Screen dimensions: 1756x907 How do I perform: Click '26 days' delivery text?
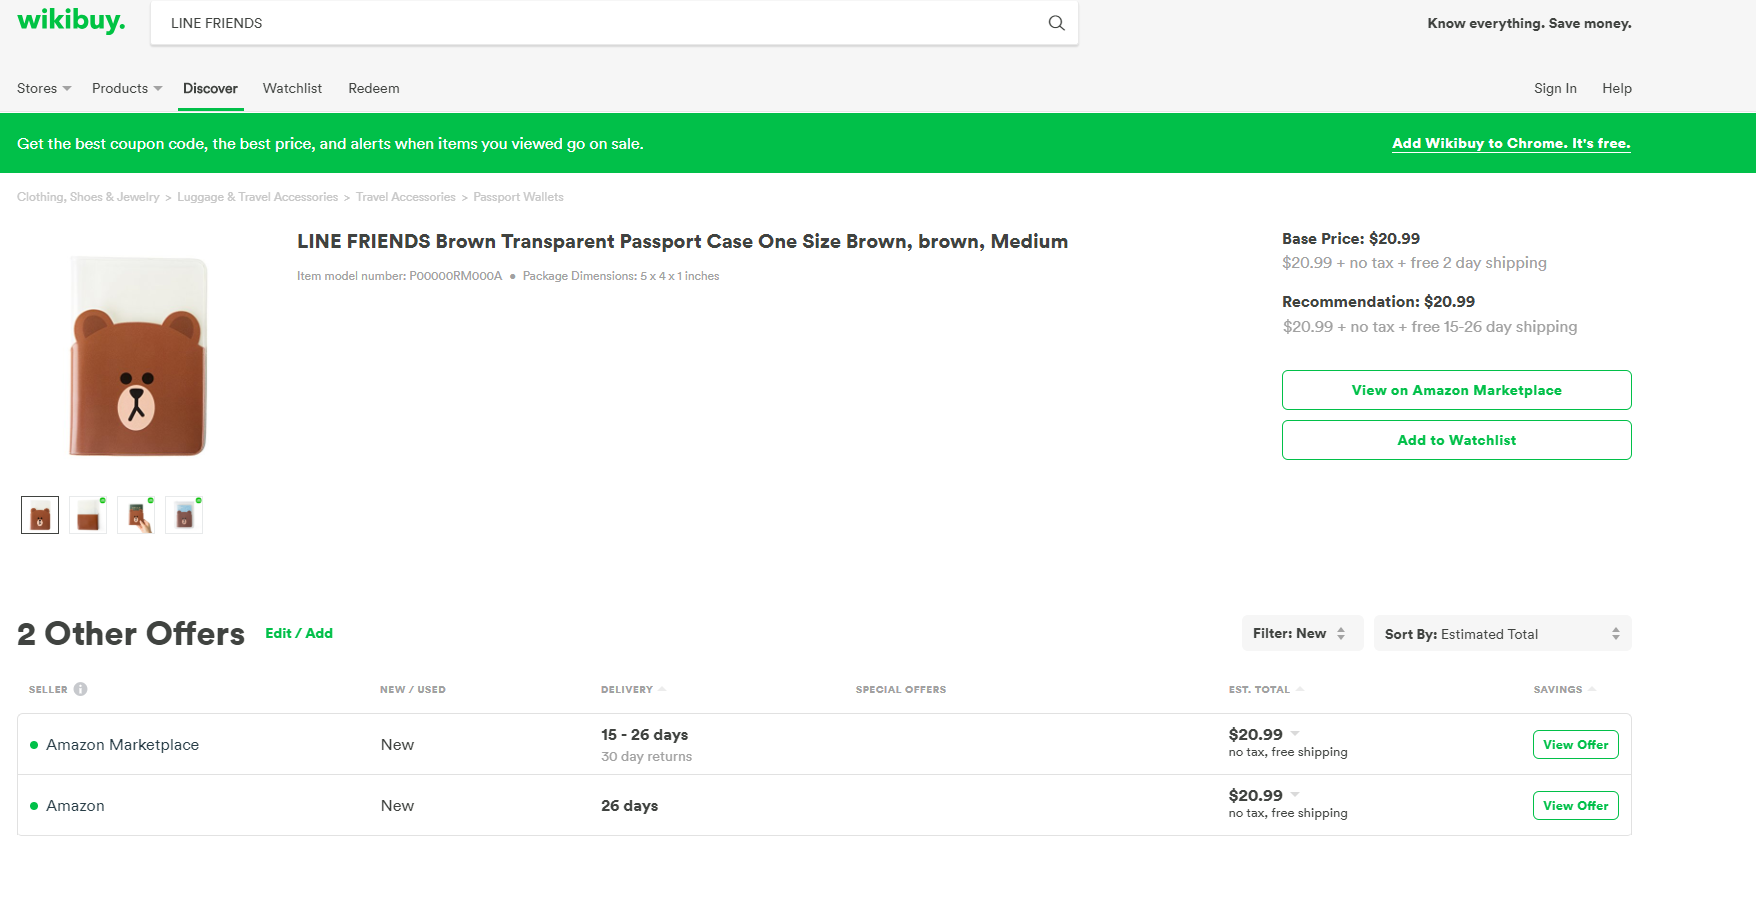pyautogui.click(x=629, y=806)
